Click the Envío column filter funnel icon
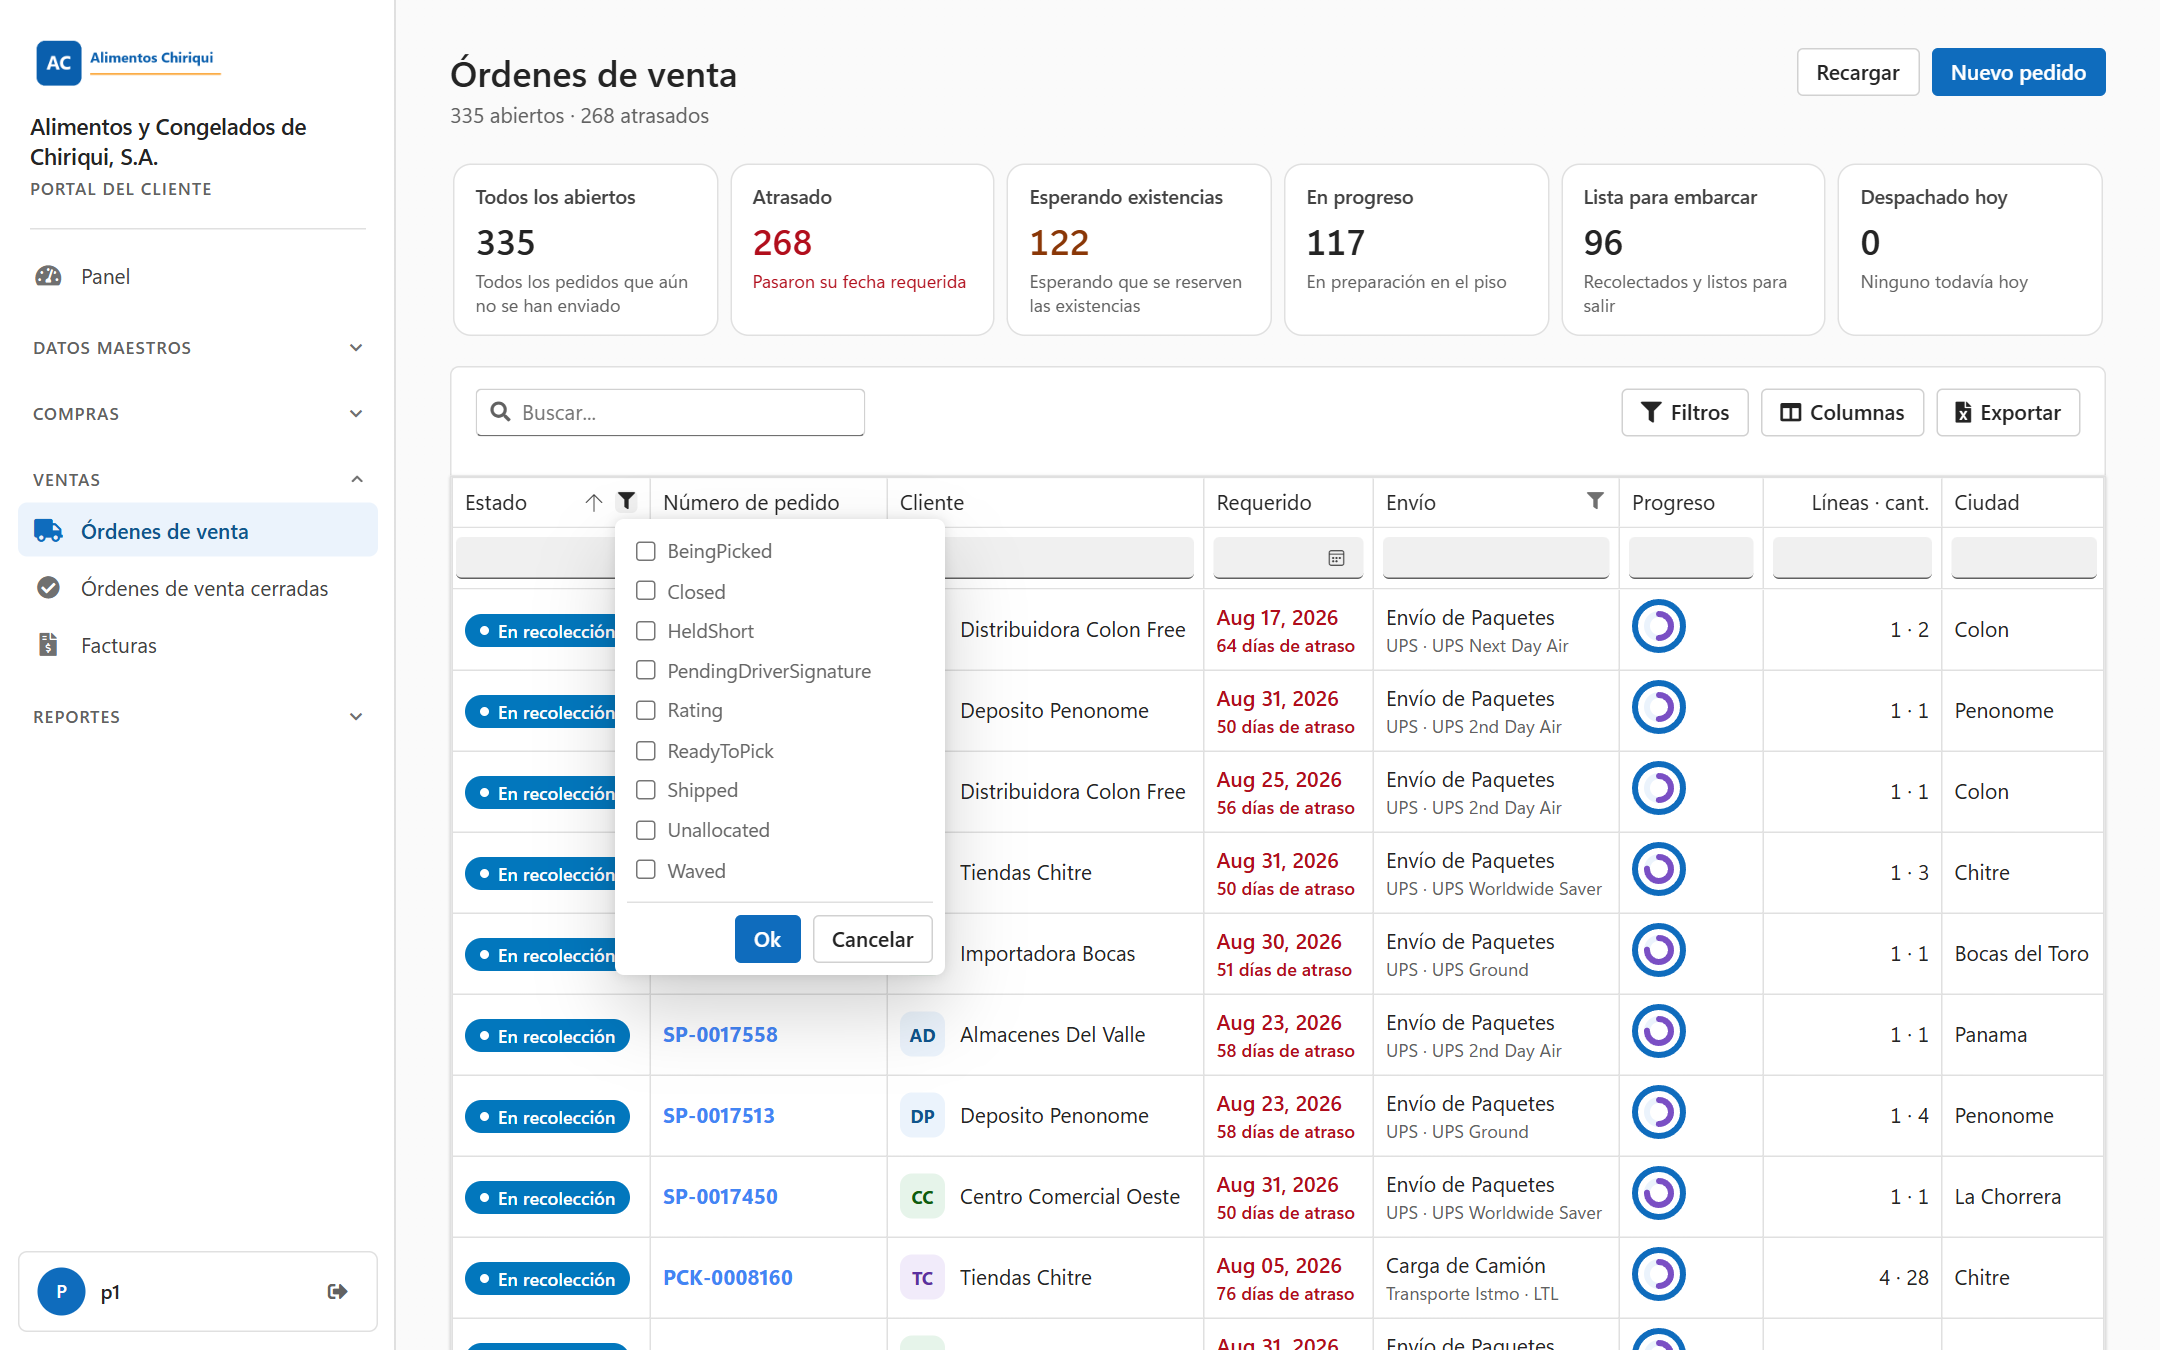The width and height of the screenshot is (2160, 1350). (x=1595, y=501)
